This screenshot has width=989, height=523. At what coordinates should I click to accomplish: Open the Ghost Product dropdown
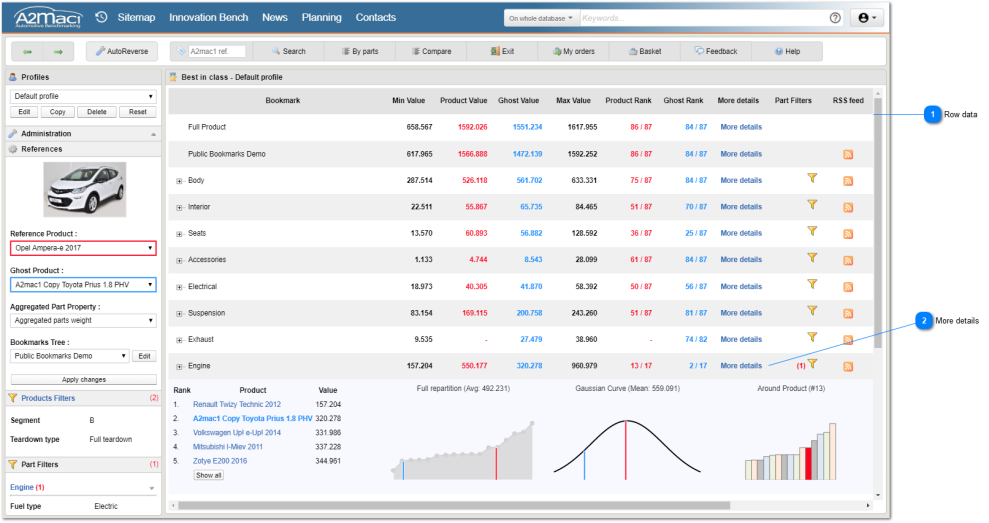tap(83, 285)
